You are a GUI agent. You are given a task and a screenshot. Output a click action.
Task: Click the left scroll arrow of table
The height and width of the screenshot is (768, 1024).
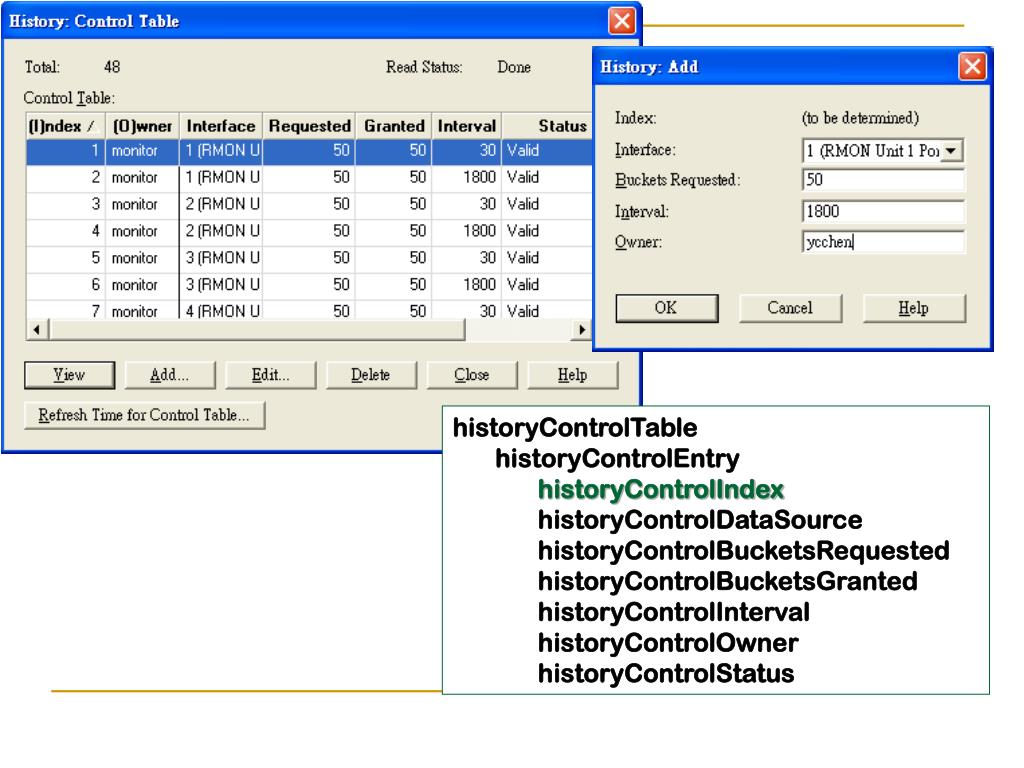[x=37, y=330]
